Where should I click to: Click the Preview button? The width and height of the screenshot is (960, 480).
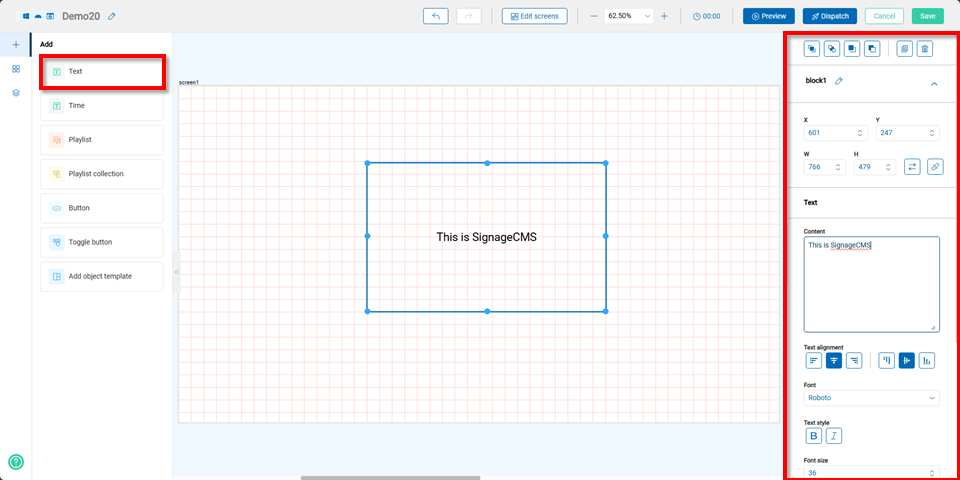768,16
